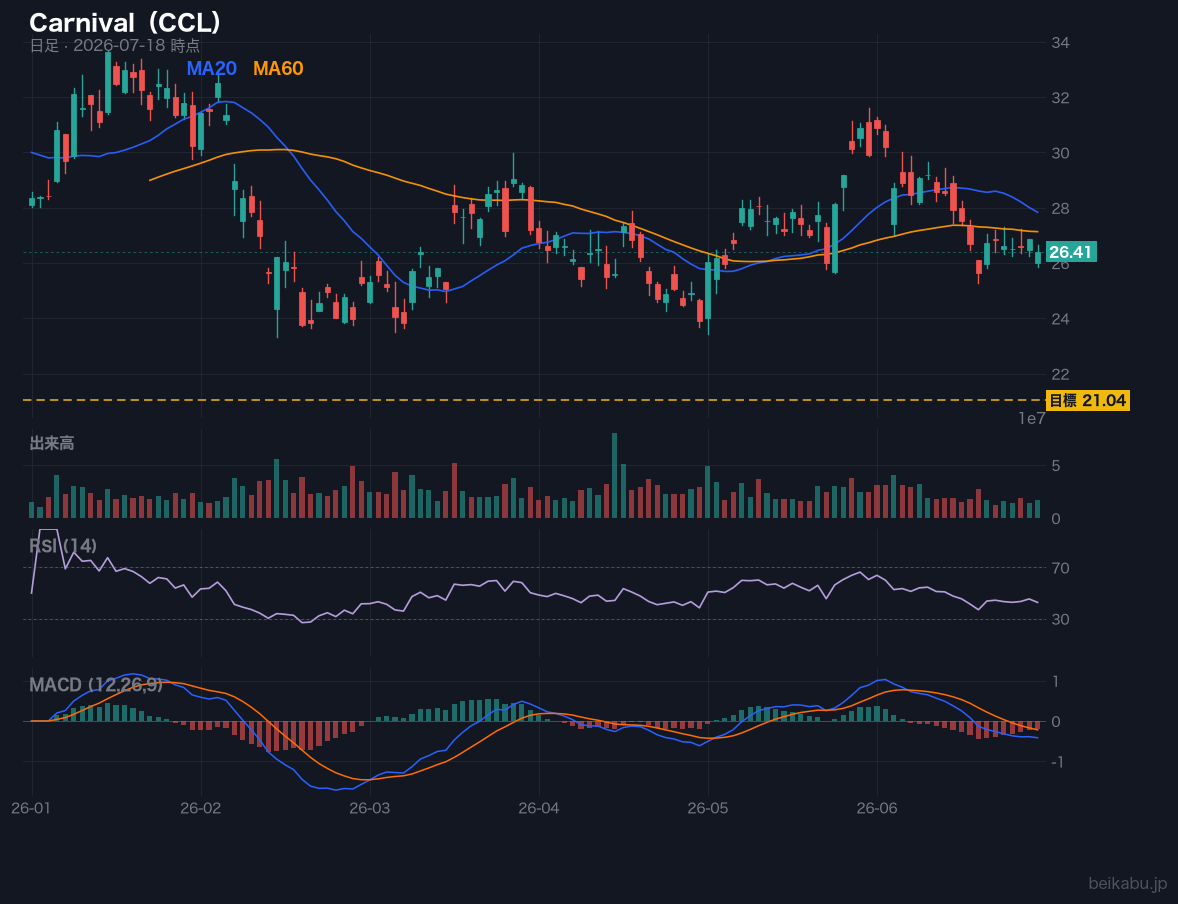Click the 1e7 volume scale label
The width and height of the screenshot is (1178, 904).
pos(1032,419)
